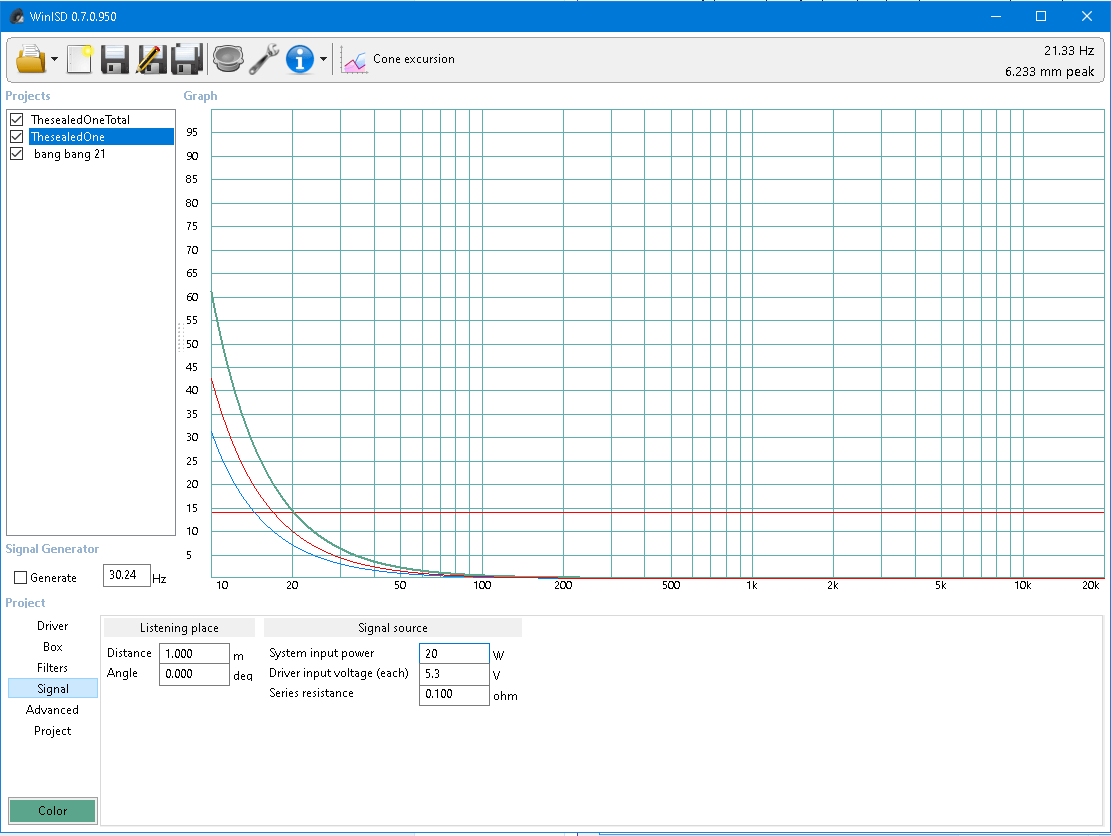Screen dimensions: 1111x836
Task: Select the Signal tab
Action: 52,689
